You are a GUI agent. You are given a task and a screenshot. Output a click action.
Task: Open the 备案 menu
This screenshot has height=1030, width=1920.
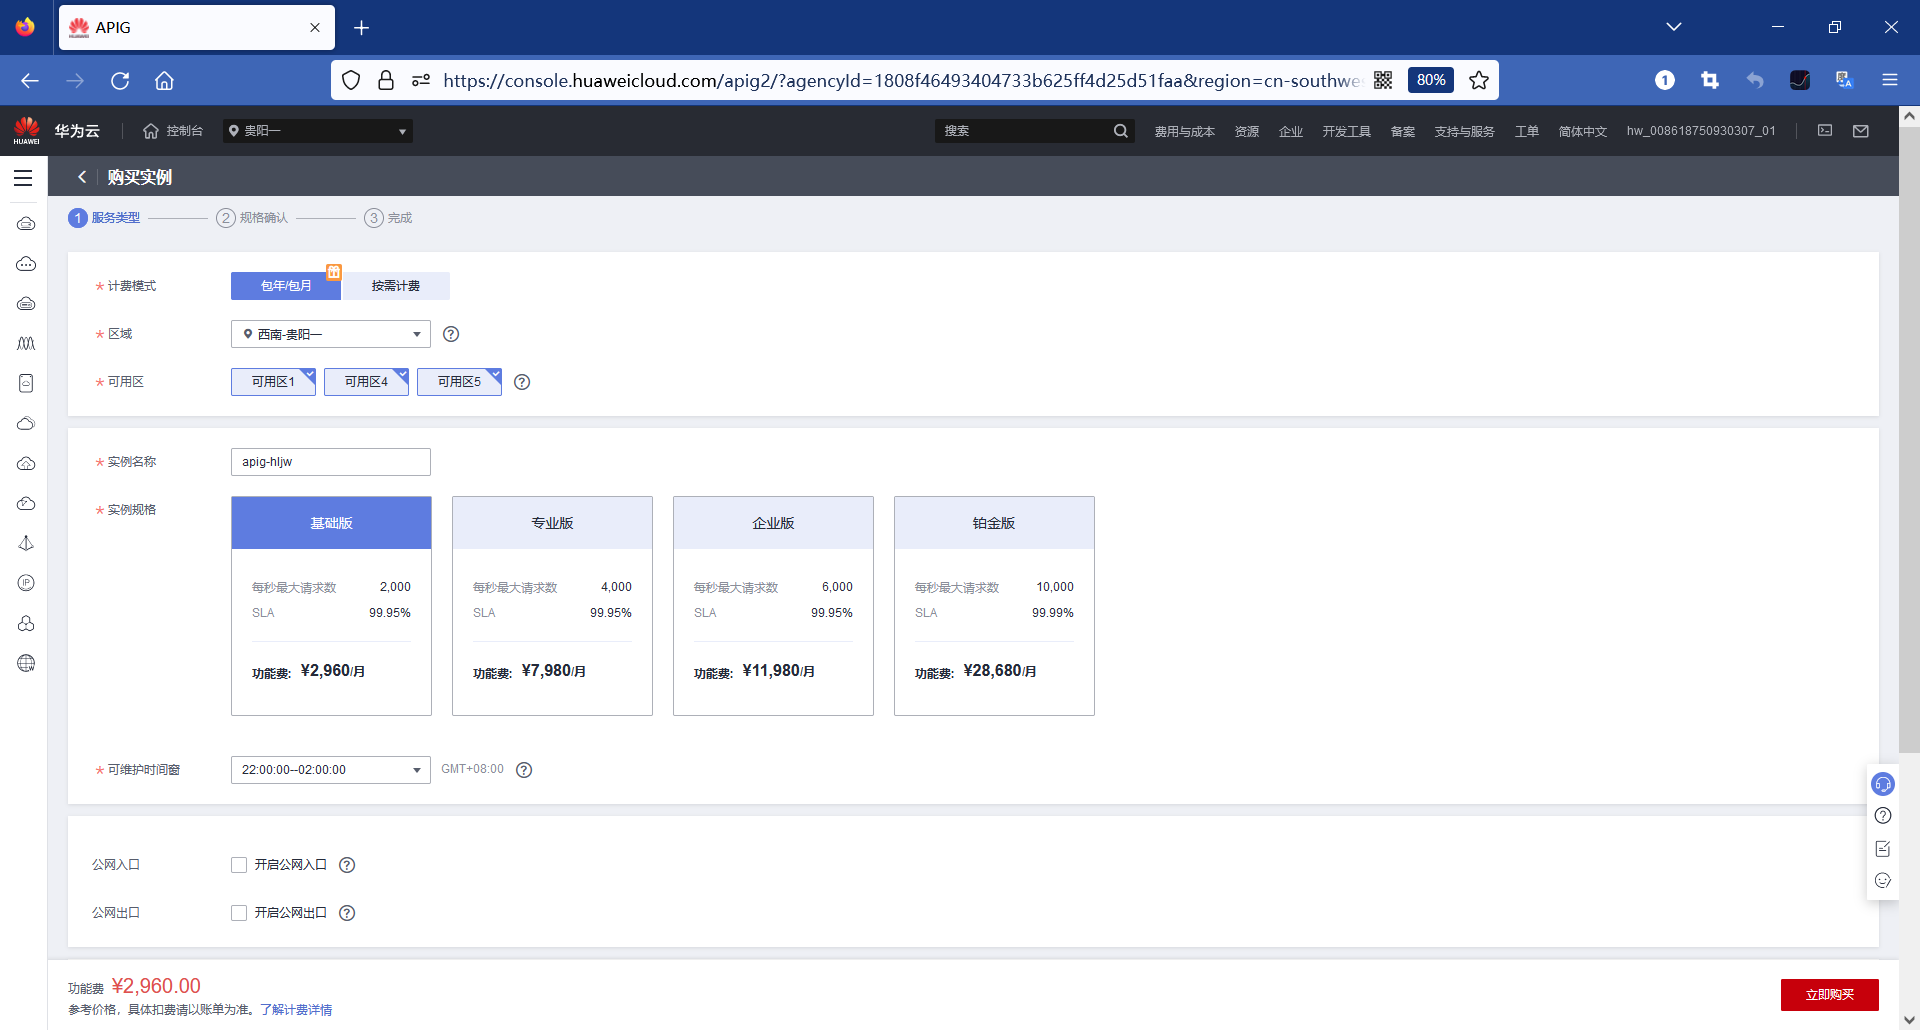coord(1403,131)
